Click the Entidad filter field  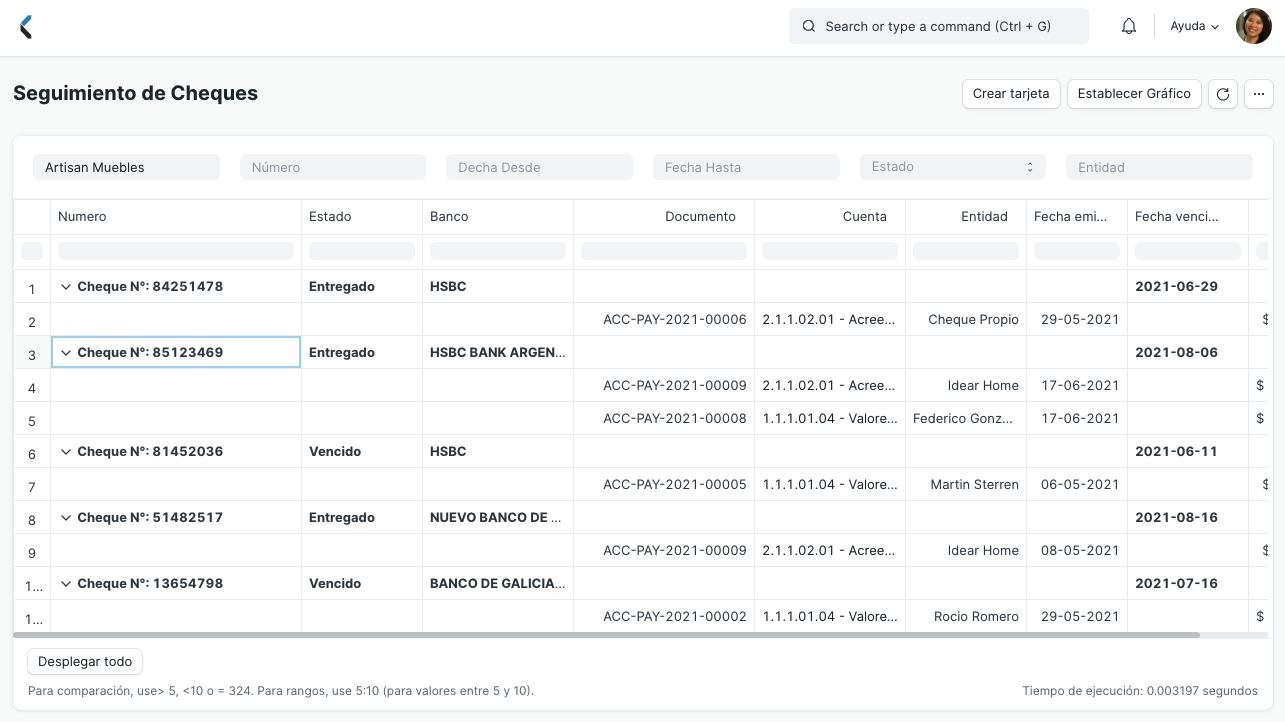[1159, 167]
